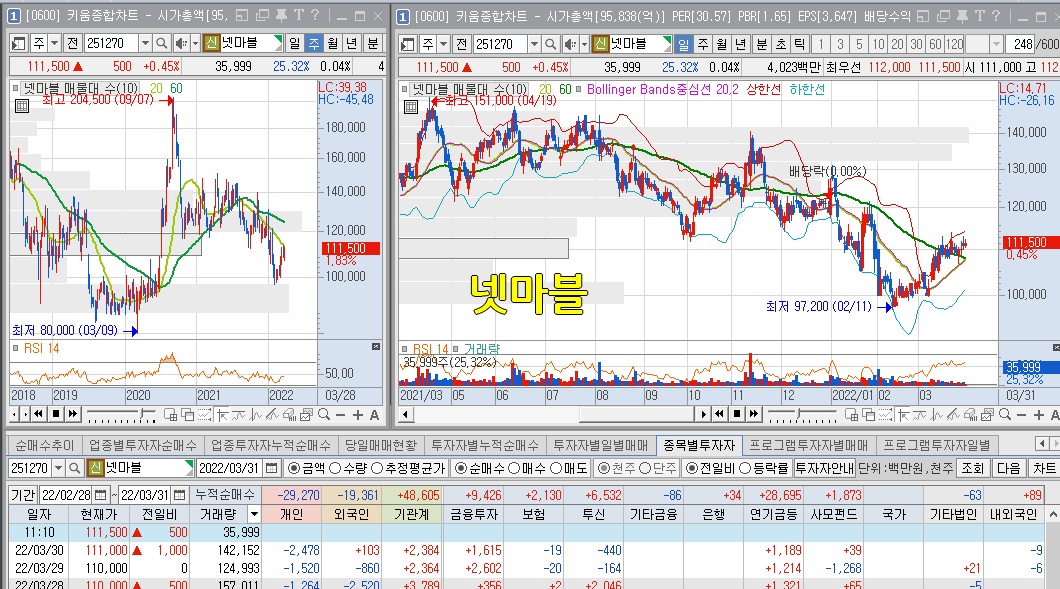The image size is (1060, 589).
Task: Click search magnifier icon in right chart toolbar
Action: 551,45
